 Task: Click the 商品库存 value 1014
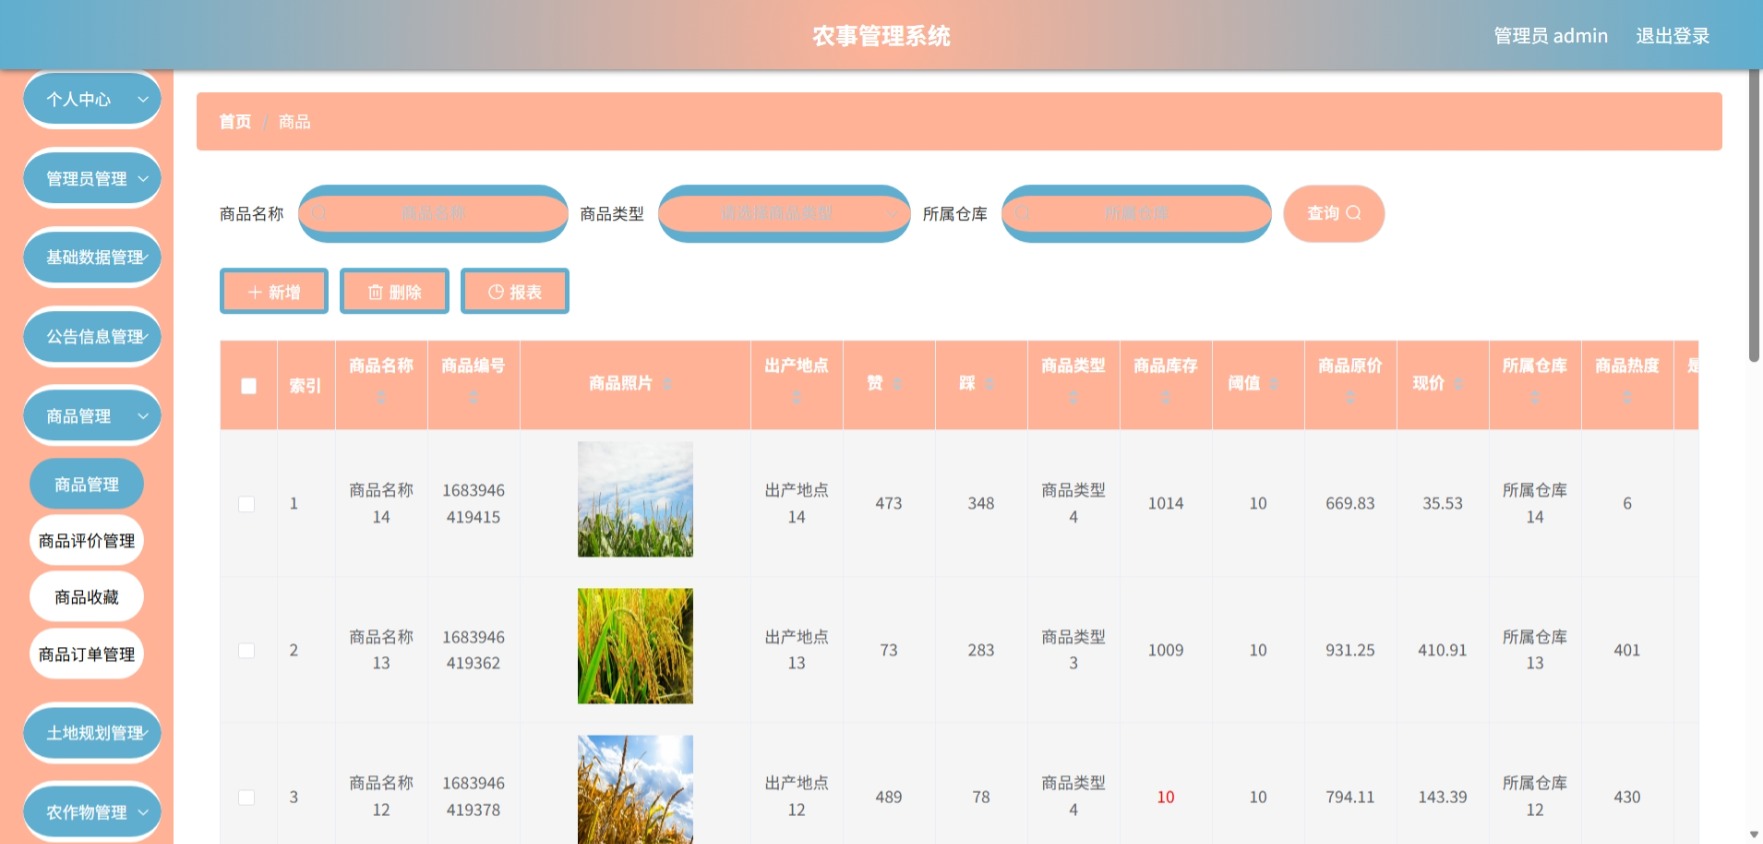(1165, 504)
